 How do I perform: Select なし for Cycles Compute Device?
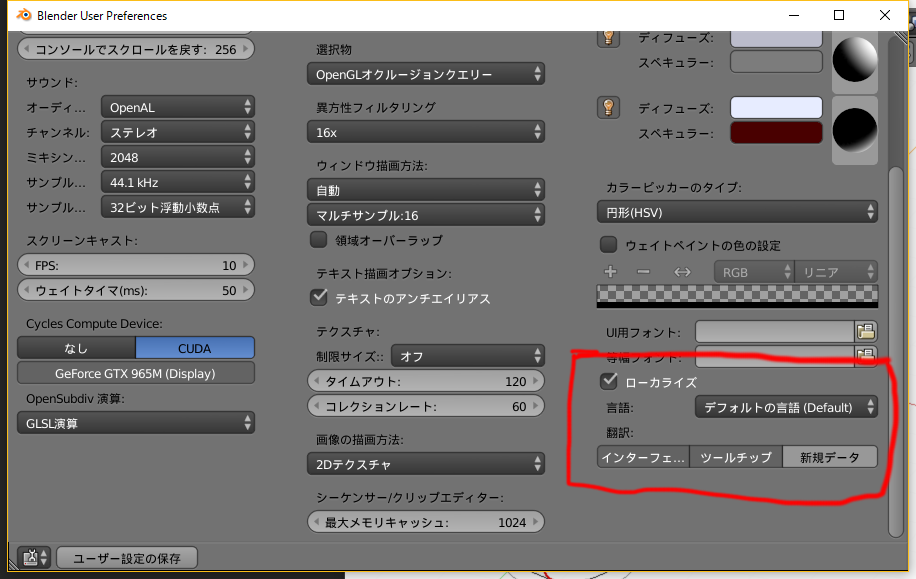77,348
